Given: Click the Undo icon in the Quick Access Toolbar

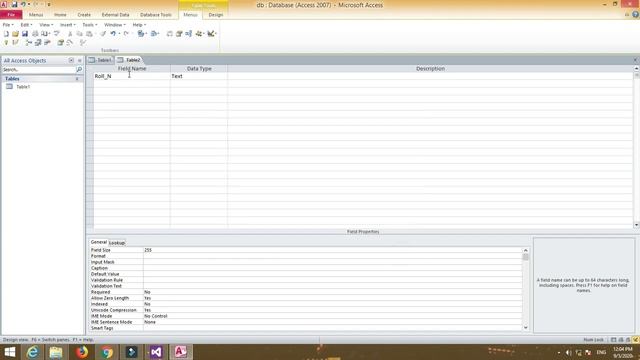Looking at the screenshot, I should tap(23, 4).
